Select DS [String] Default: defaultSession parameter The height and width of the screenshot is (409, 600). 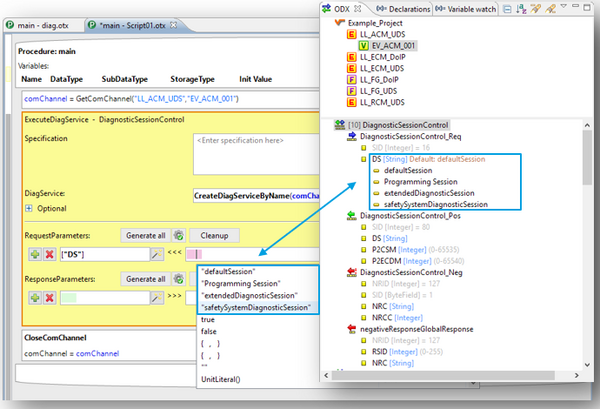click(429, 159)
